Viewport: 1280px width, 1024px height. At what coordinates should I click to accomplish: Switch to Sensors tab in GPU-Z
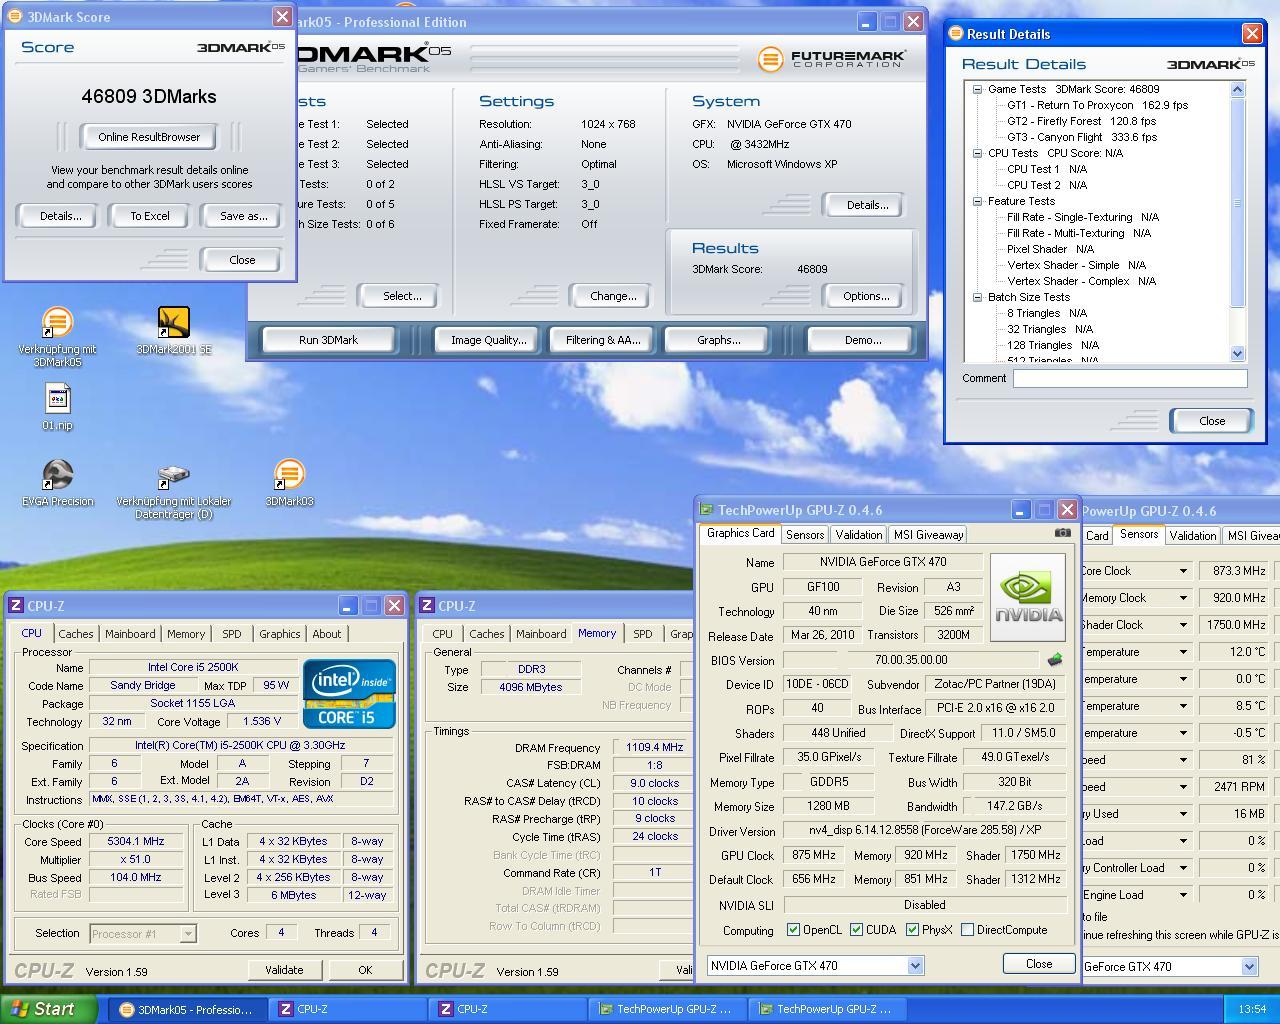804,535
